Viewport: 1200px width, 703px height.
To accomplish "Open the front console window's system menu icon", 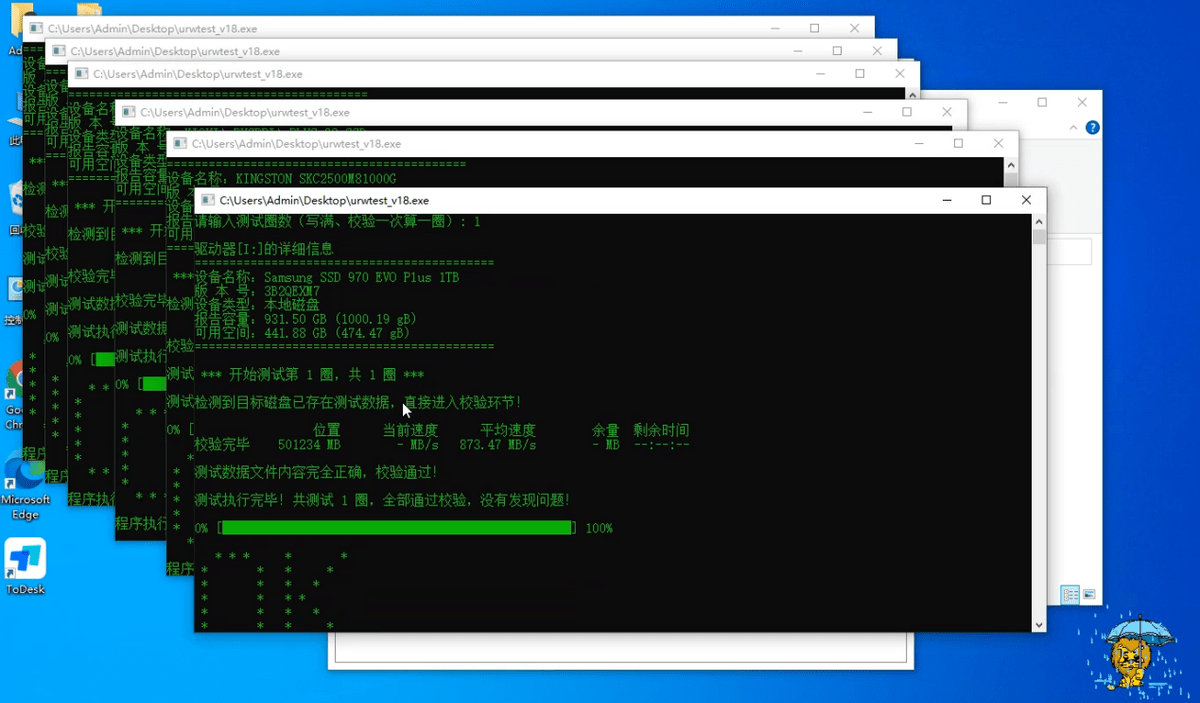I will (206, 201).
